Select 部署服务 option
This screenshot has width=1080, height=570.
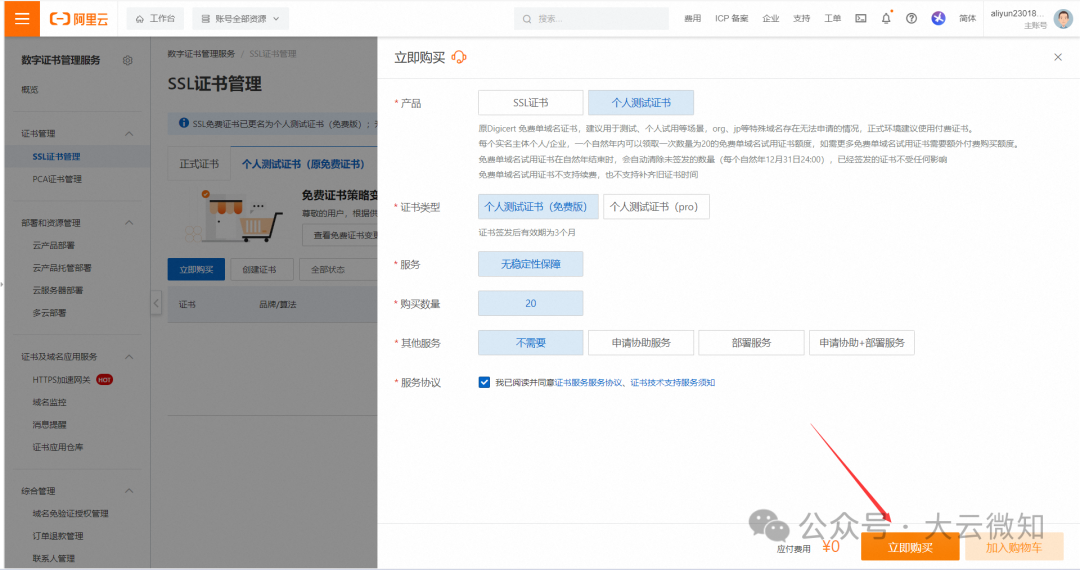coord(751,342)
